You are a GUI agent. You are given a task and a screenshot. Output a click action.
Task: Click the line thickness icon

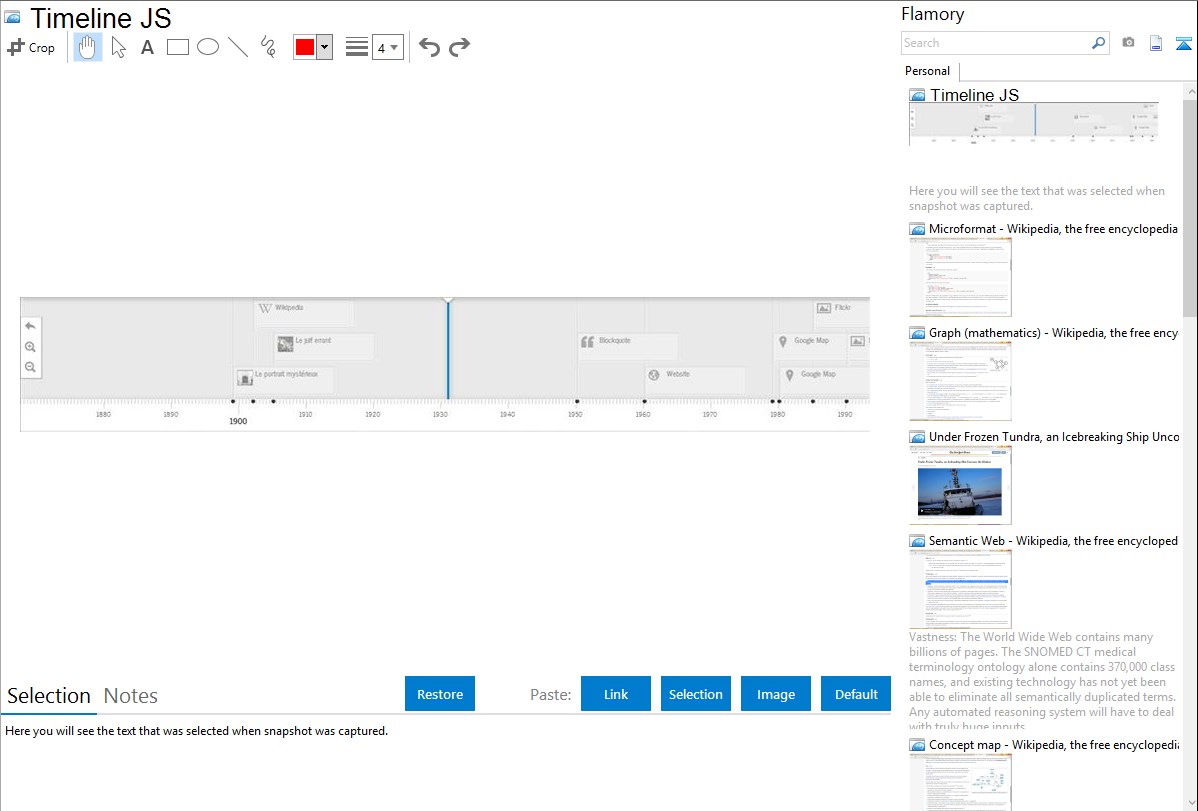click(356, 47)
